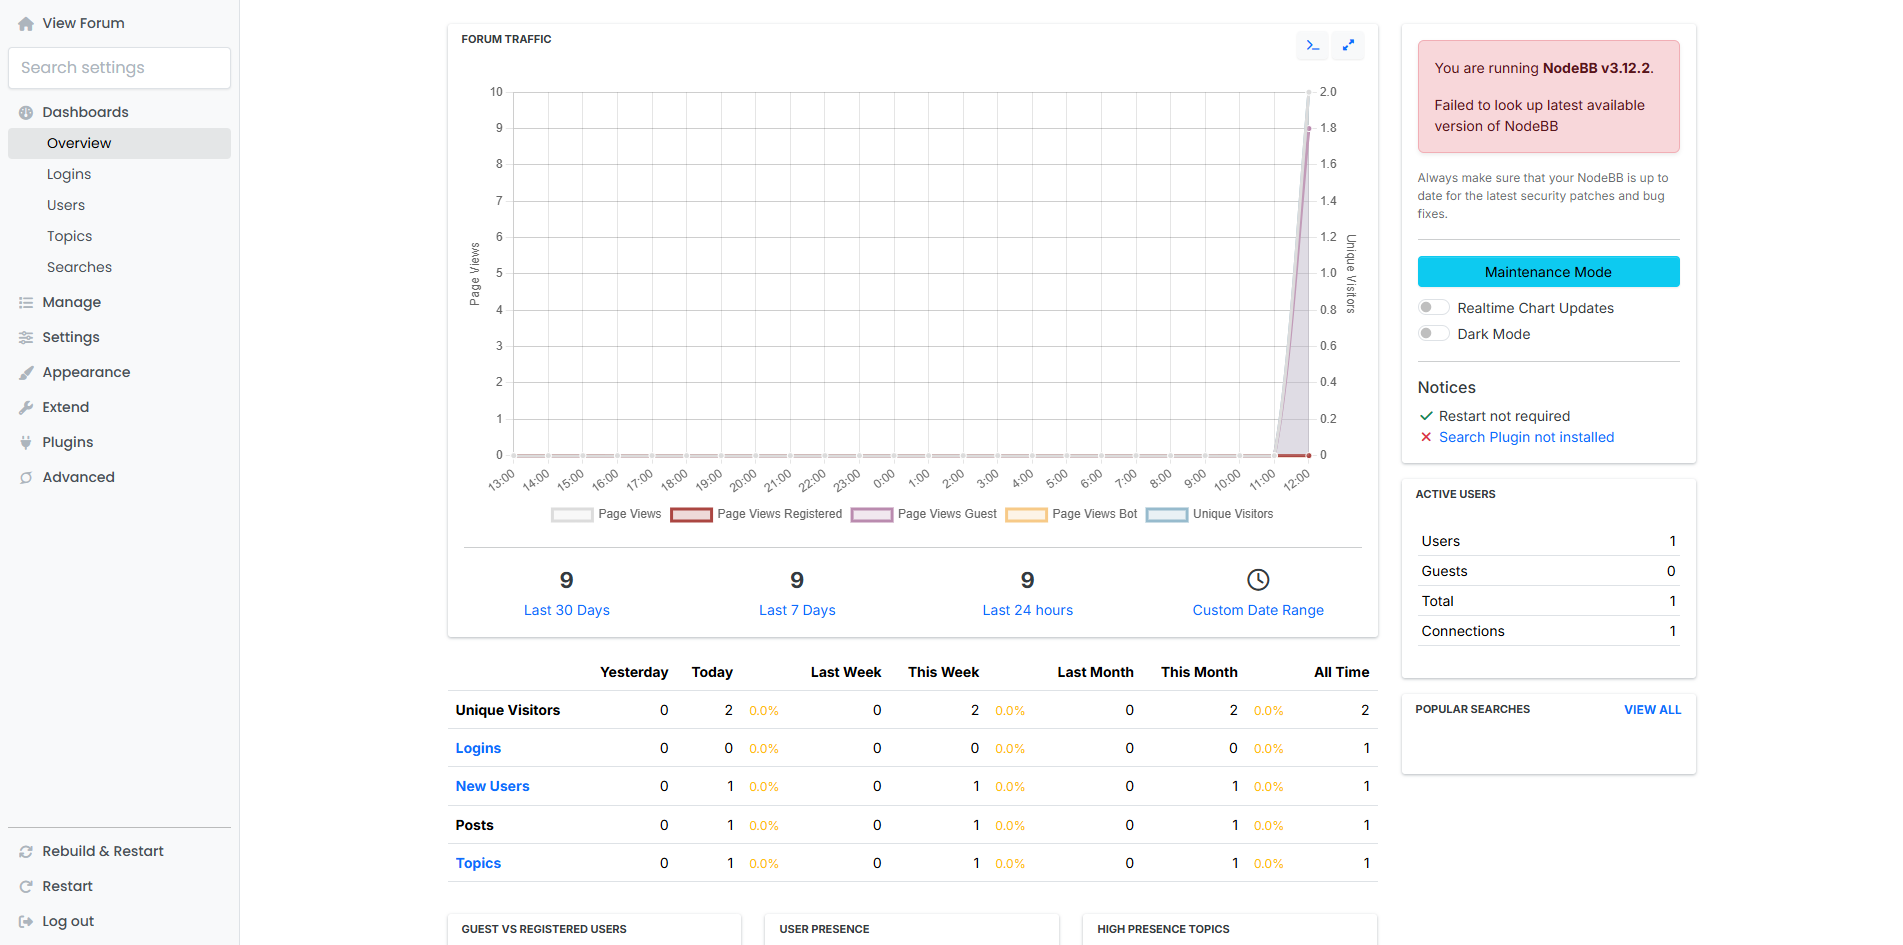Click the Manage list icon
The height and width of the screenshot is (945, 1903).
[26, 303]
